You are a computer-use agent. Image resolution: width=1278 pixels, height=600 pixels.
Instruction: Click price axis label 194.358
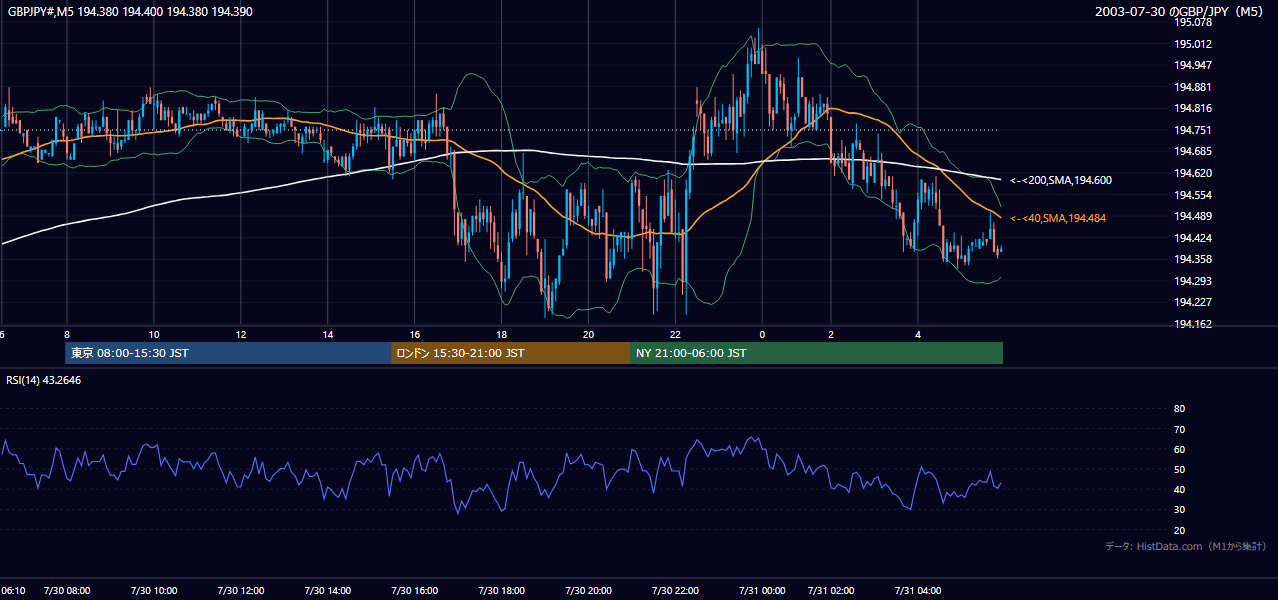click(1193, 259)
